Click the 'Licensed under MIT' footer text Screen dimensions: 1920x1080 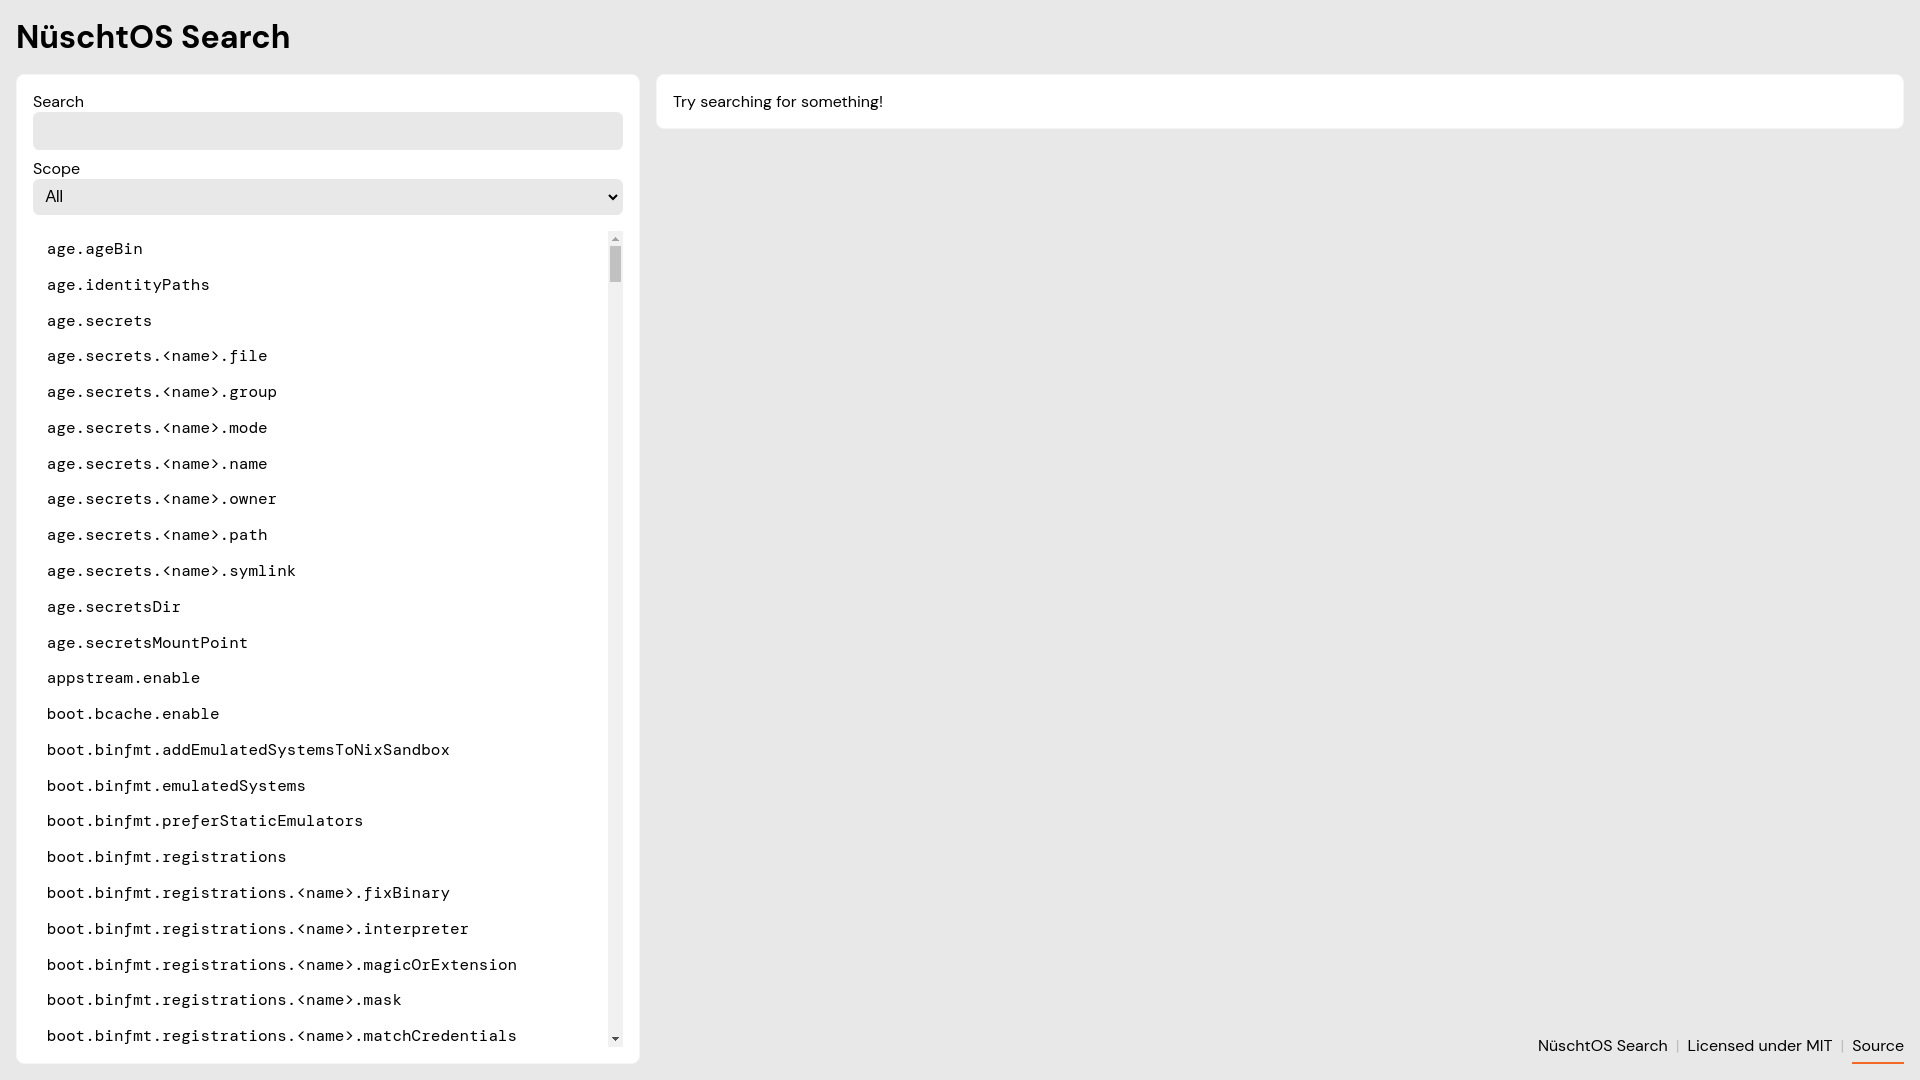click(x=1759, y=1046)
